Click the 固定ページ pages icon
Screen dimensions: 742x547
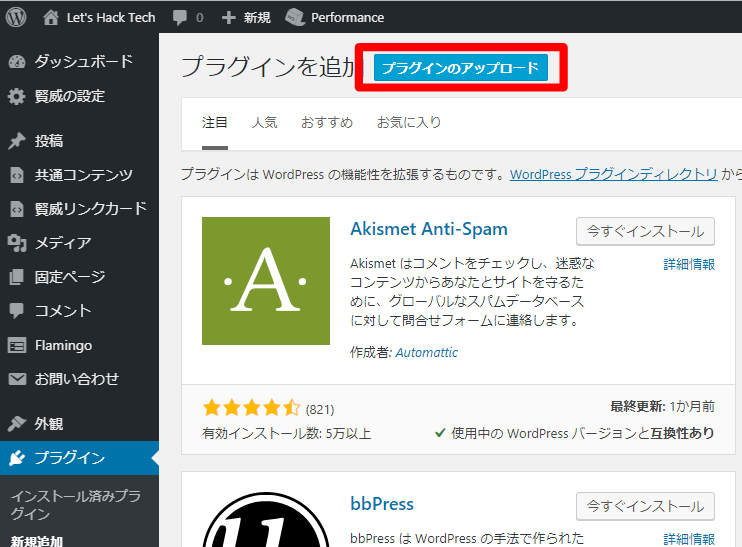17,277
